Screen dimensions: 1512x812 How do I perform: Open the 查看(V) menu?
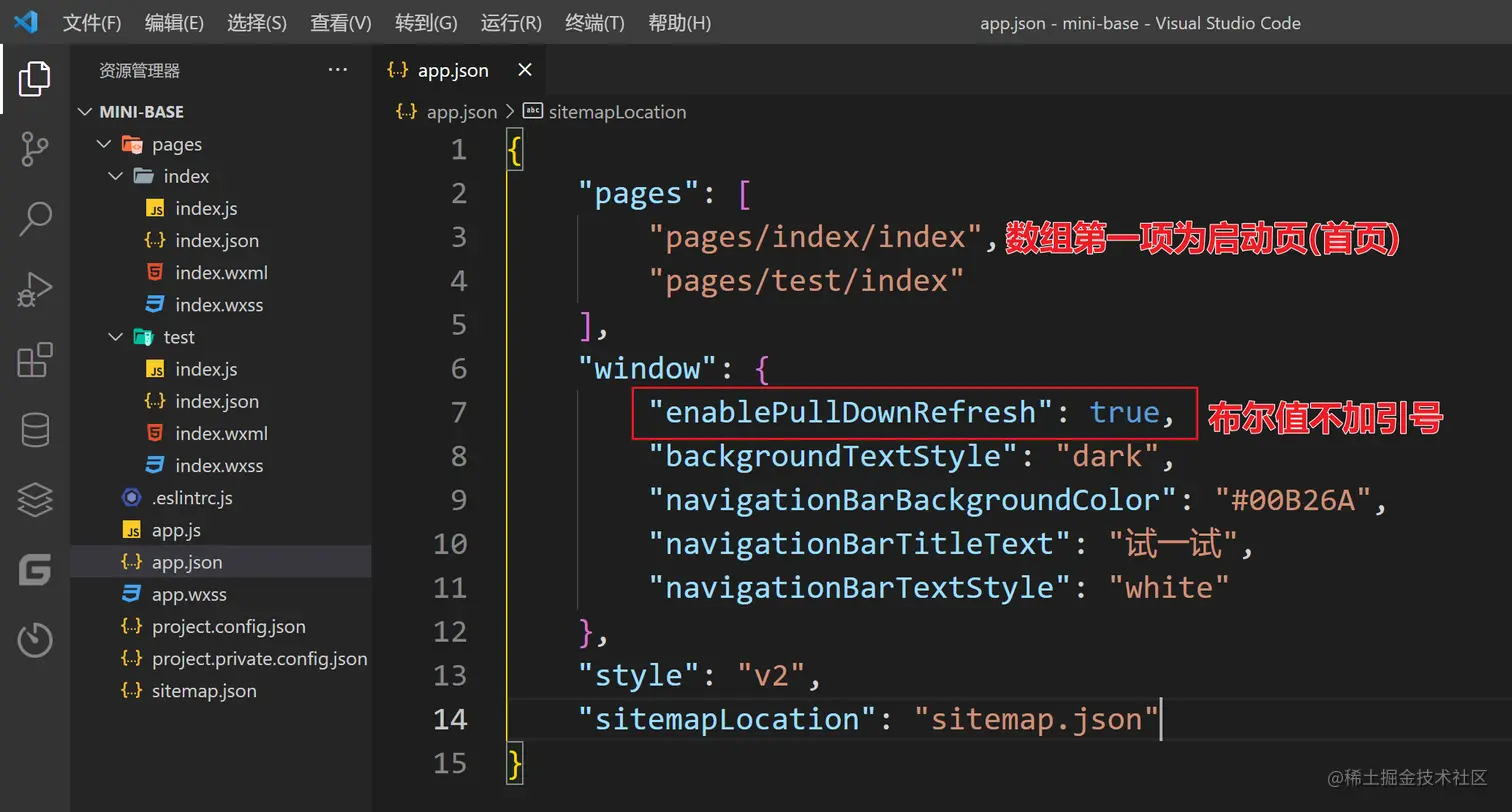pyautogui.click(x=341, y=22)
